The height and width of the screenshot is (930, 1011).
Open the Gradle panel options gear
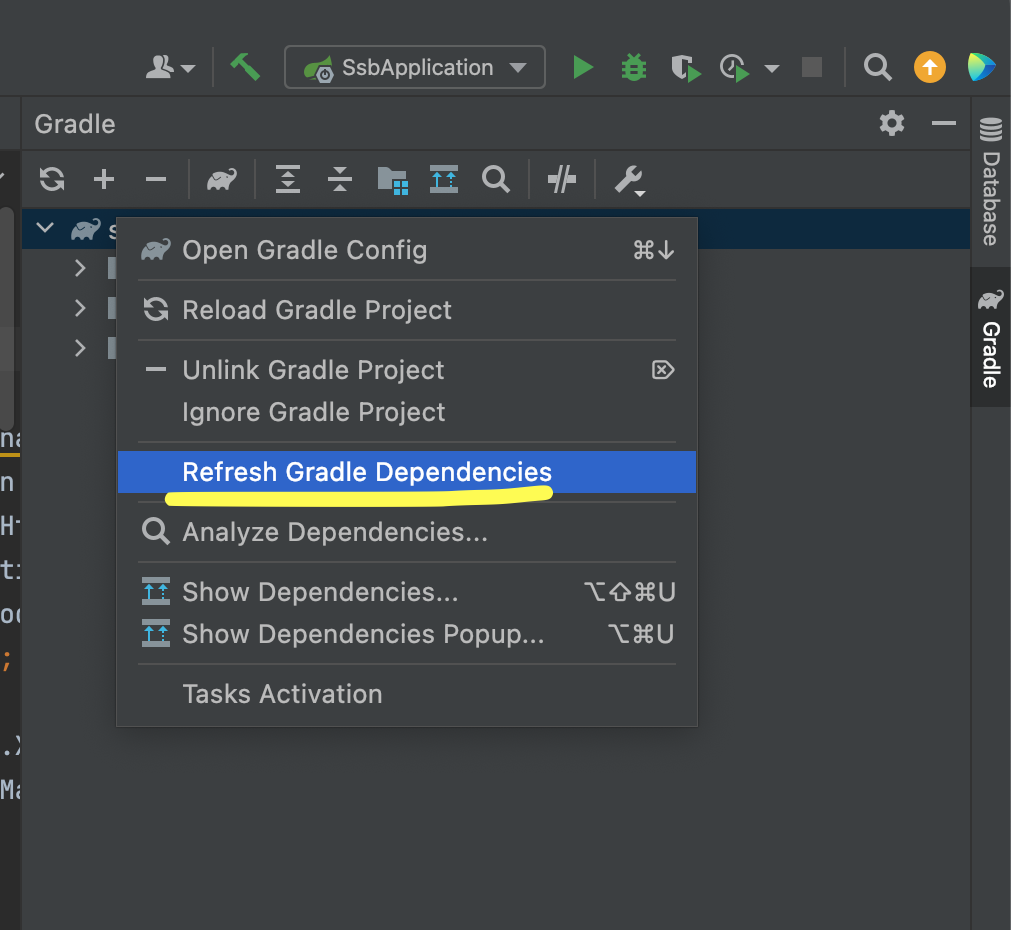(891, 123)
